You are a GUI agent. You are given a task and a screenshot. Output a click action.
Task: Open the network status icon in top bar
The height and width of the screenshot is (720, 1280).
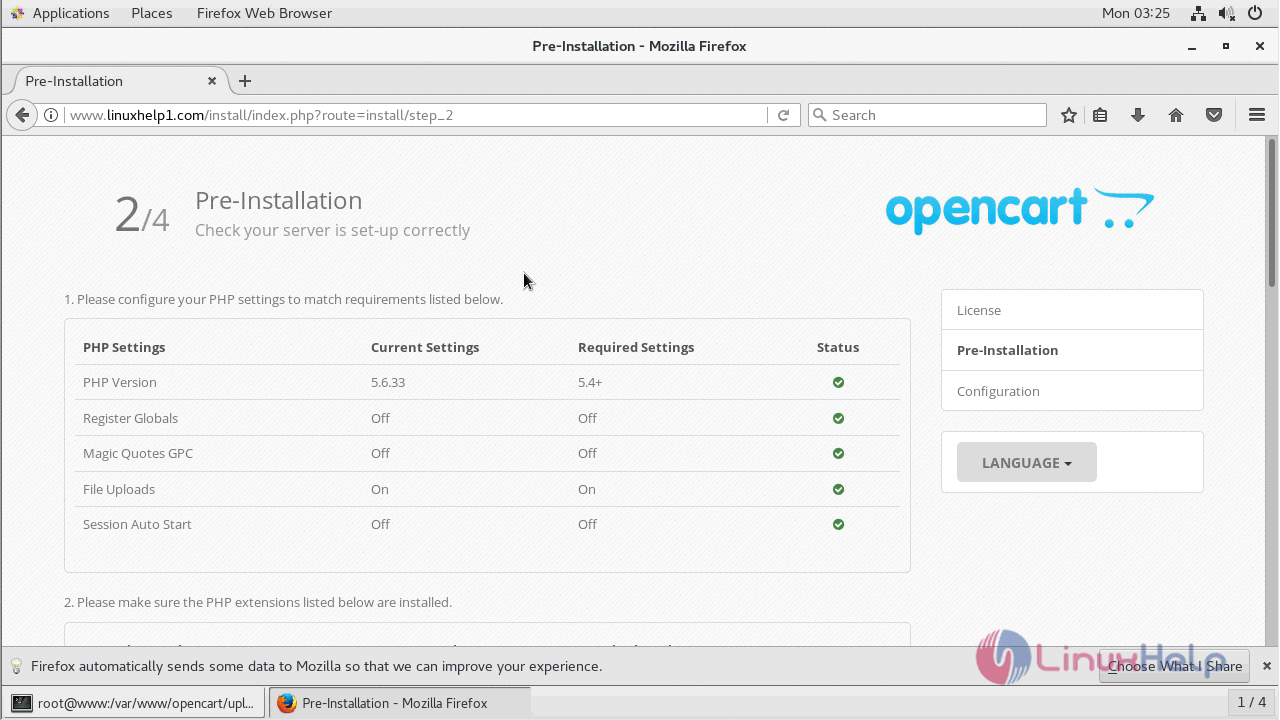coord(1198,13)
